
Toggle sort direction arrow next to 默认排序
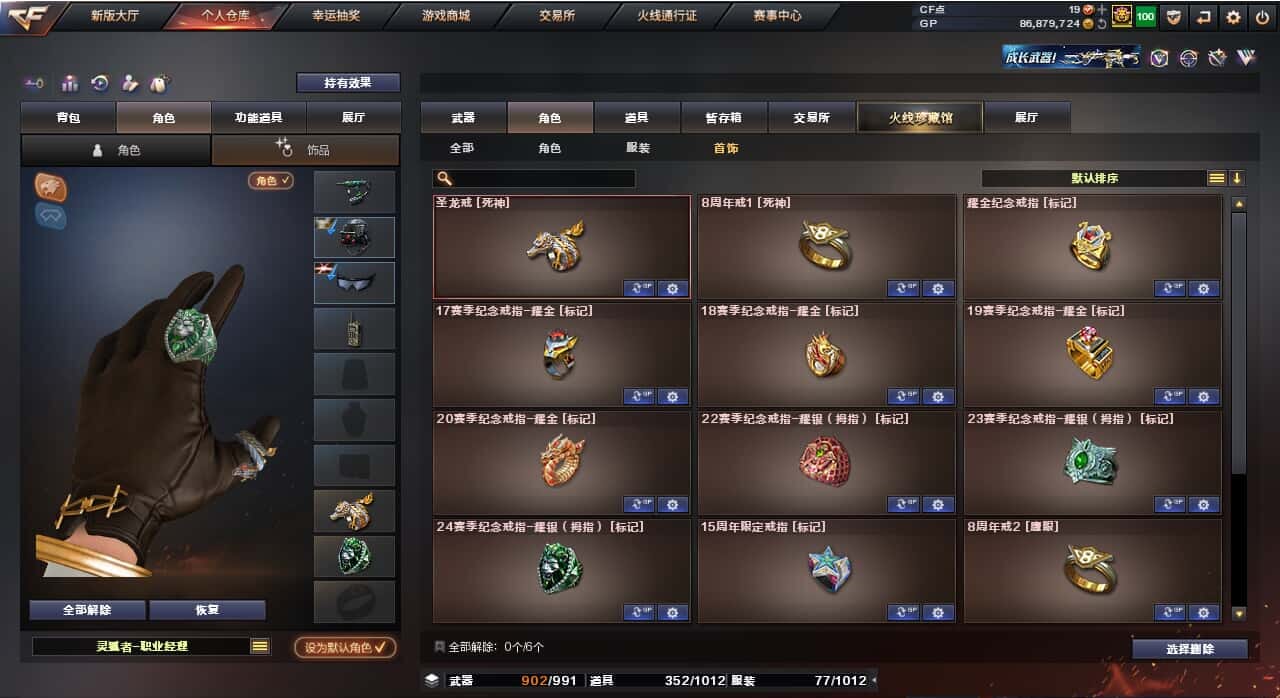point(1237,178)
